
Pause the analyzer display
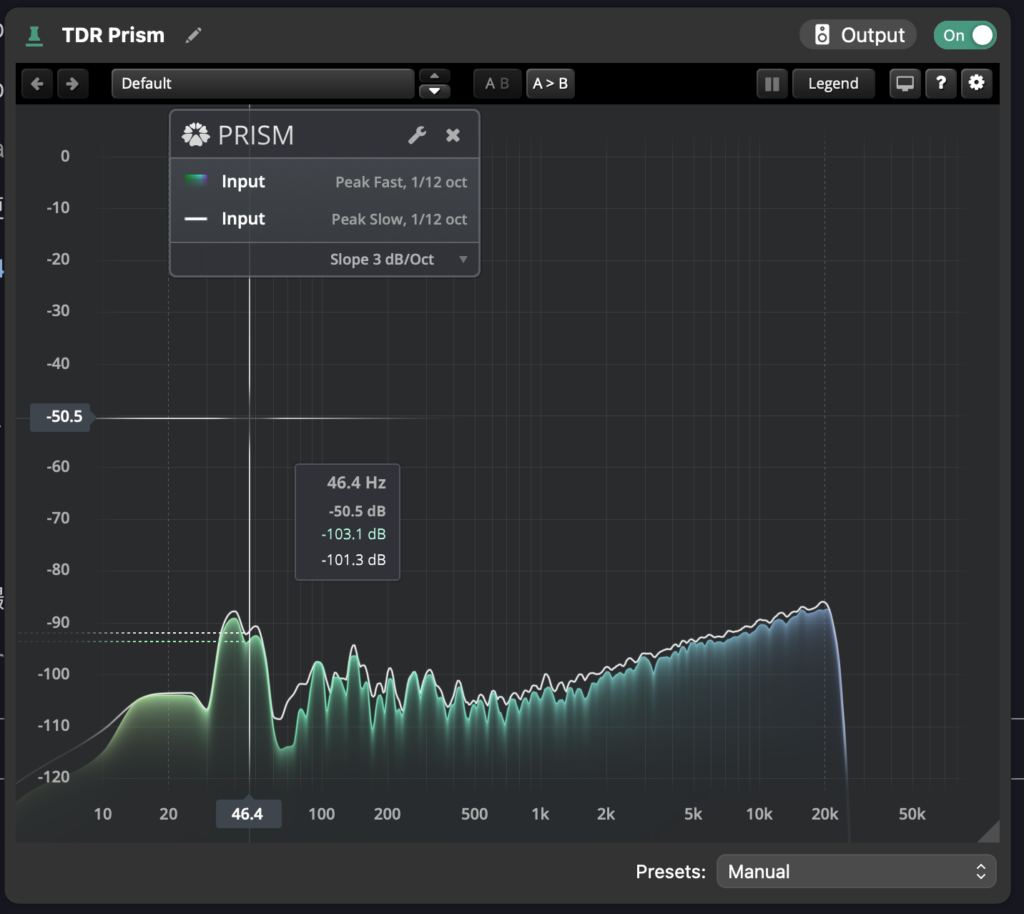click(x=772, y=84)
